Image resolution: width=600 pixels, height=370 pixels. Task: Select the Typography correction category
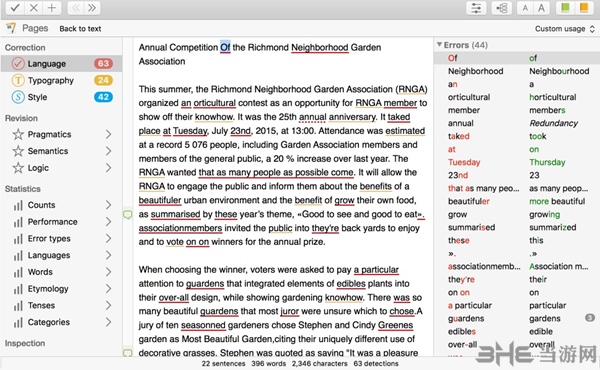tap(61, 80)
